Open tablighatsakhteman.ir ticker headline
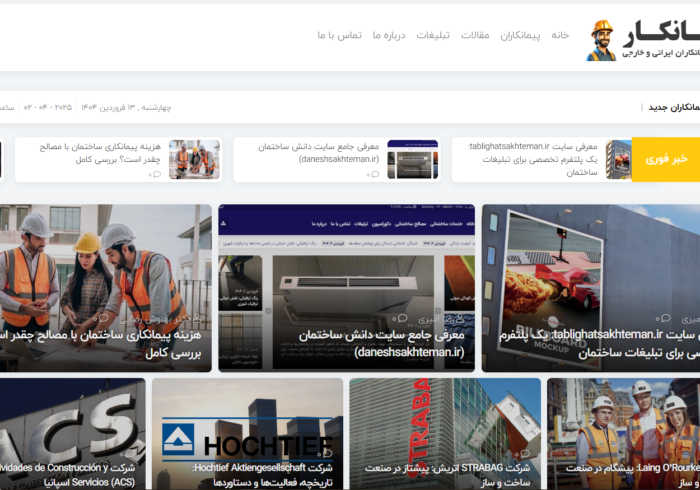Screen dimensions: 700x490 pos(533,159)
